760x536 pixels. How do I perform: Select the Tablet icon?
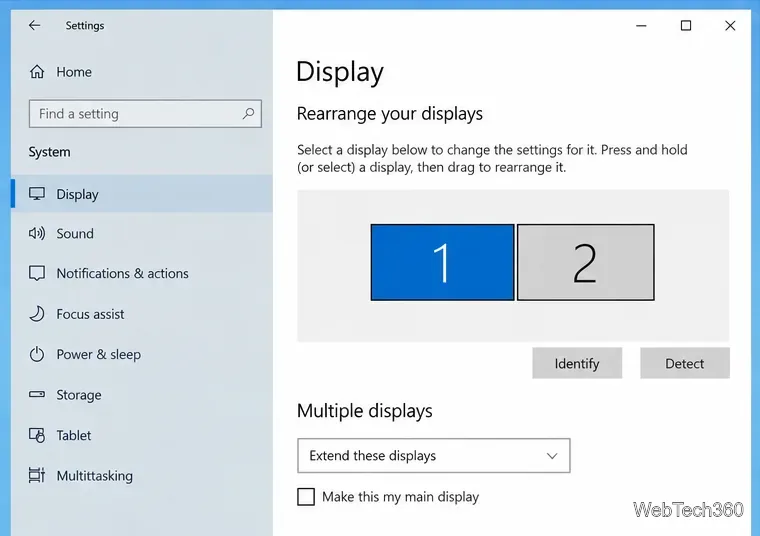pyautogui.click(x=37, y=435)
